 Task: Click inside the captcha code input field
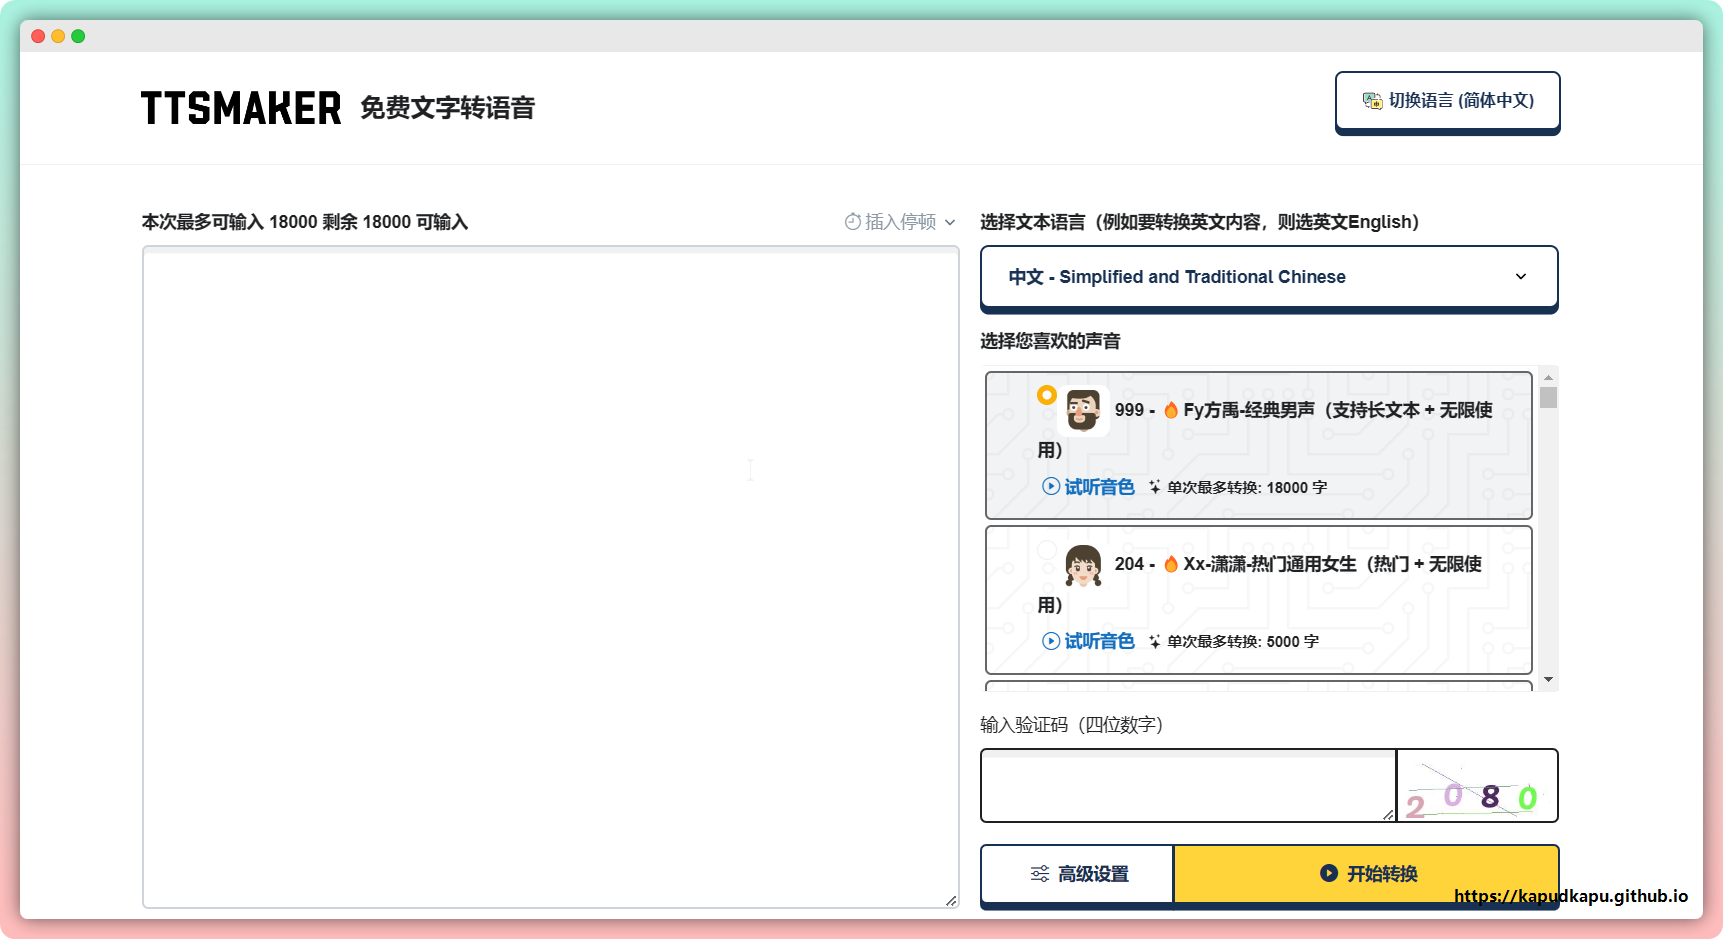(1187, 786)
